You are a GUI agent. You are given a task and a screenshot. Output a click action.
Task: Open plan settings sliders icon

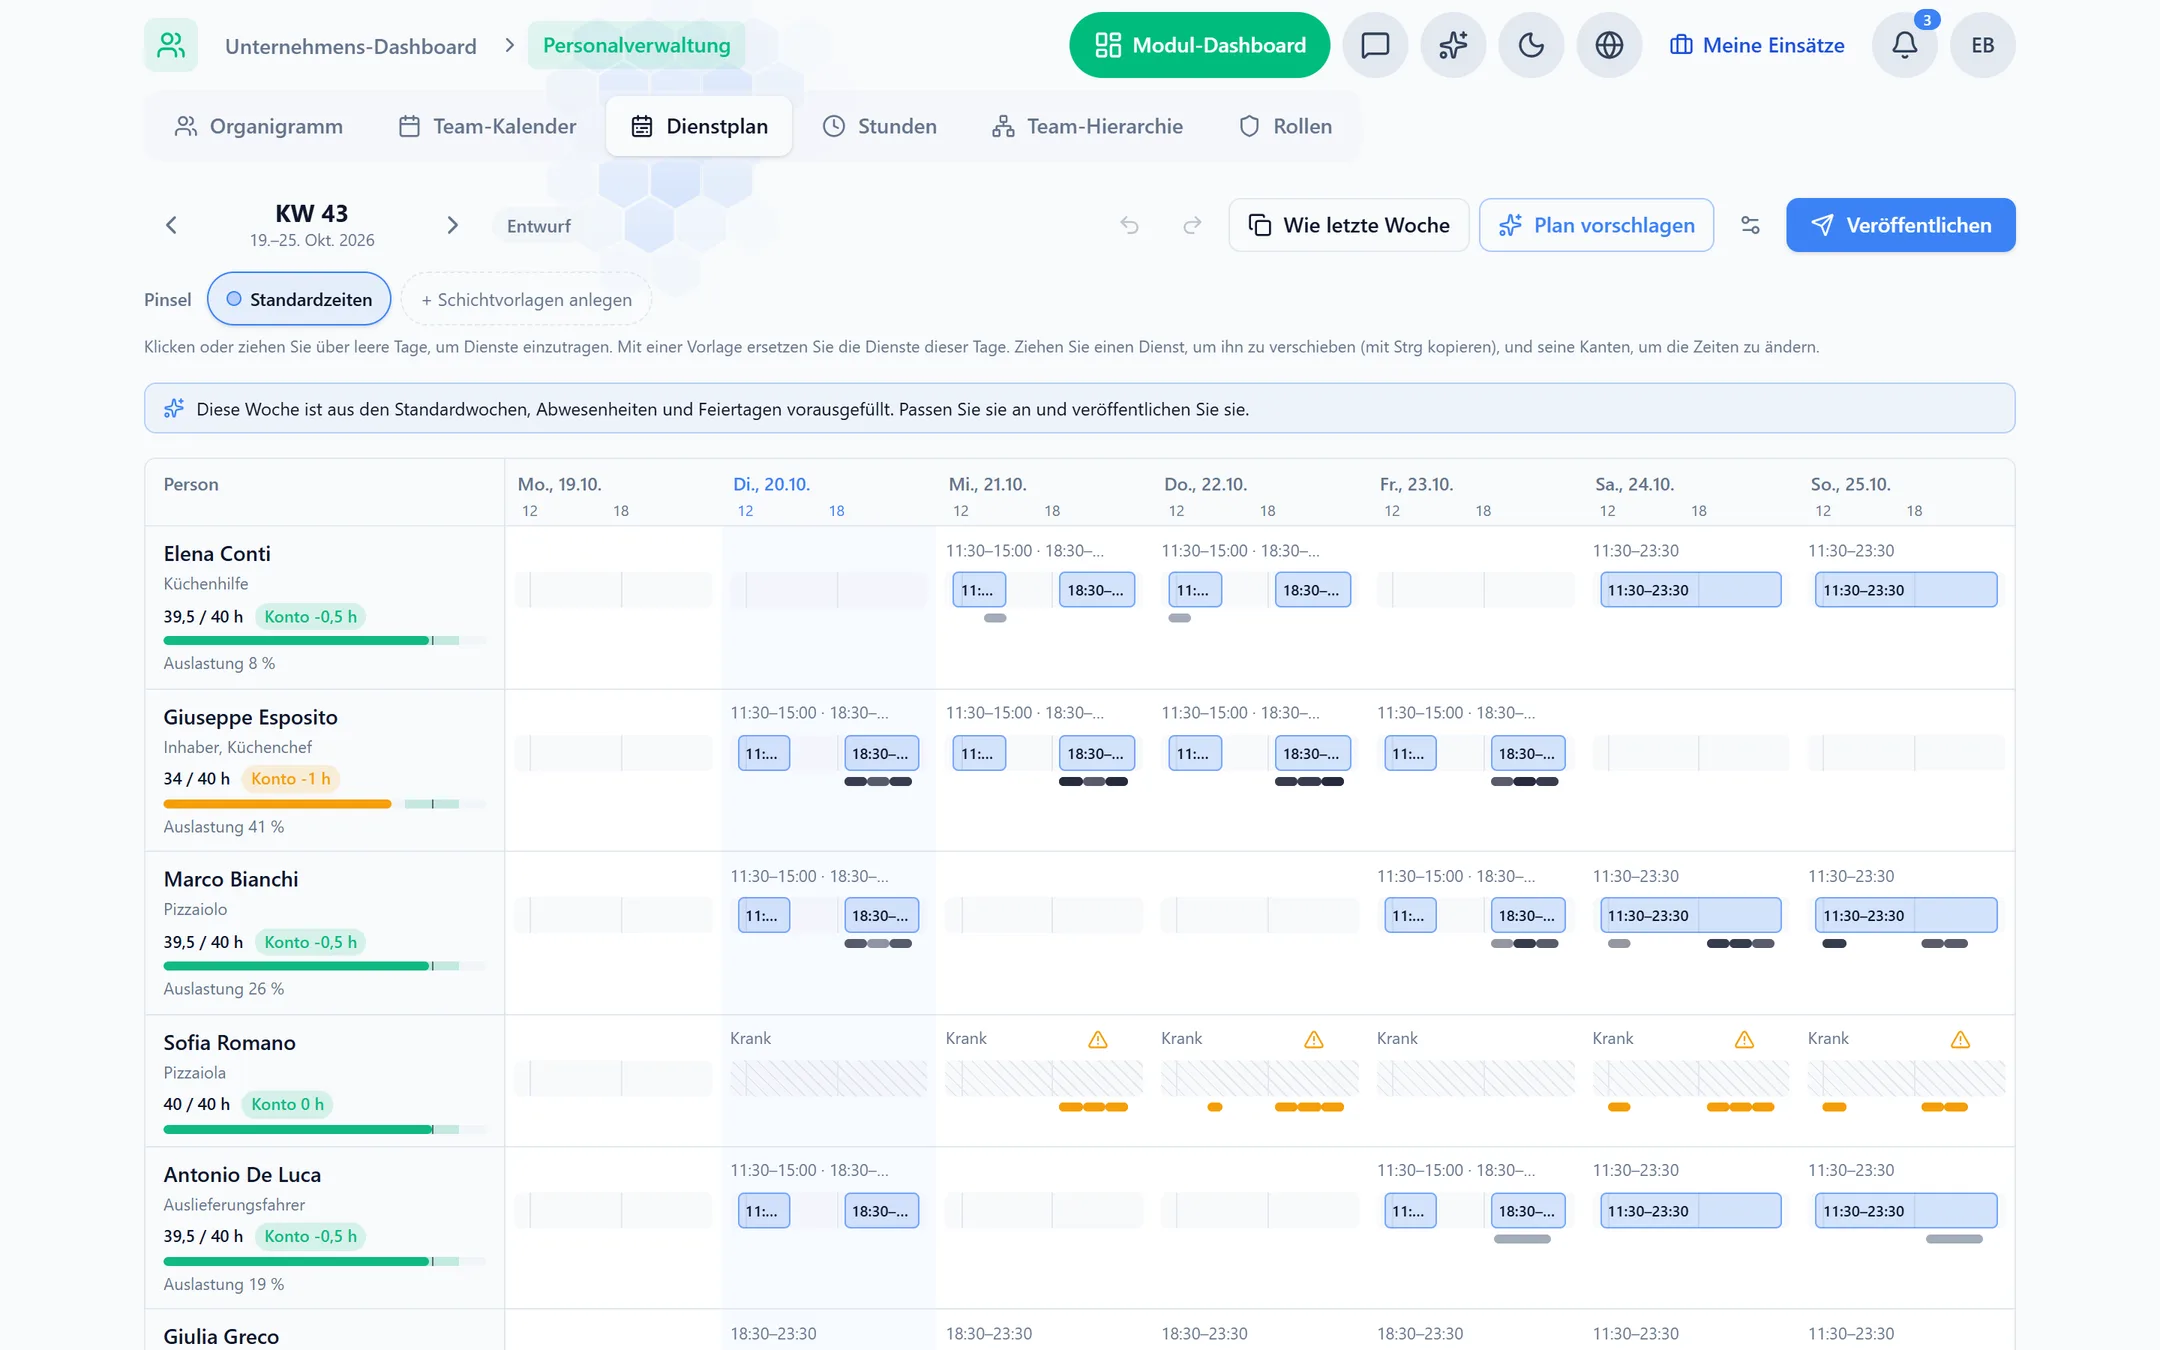click(1750, 225)
